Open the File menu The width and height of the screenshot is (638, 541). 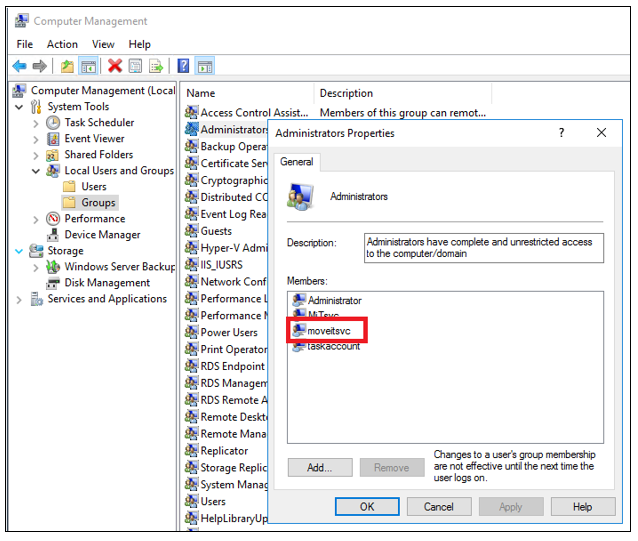pos(25,44)
